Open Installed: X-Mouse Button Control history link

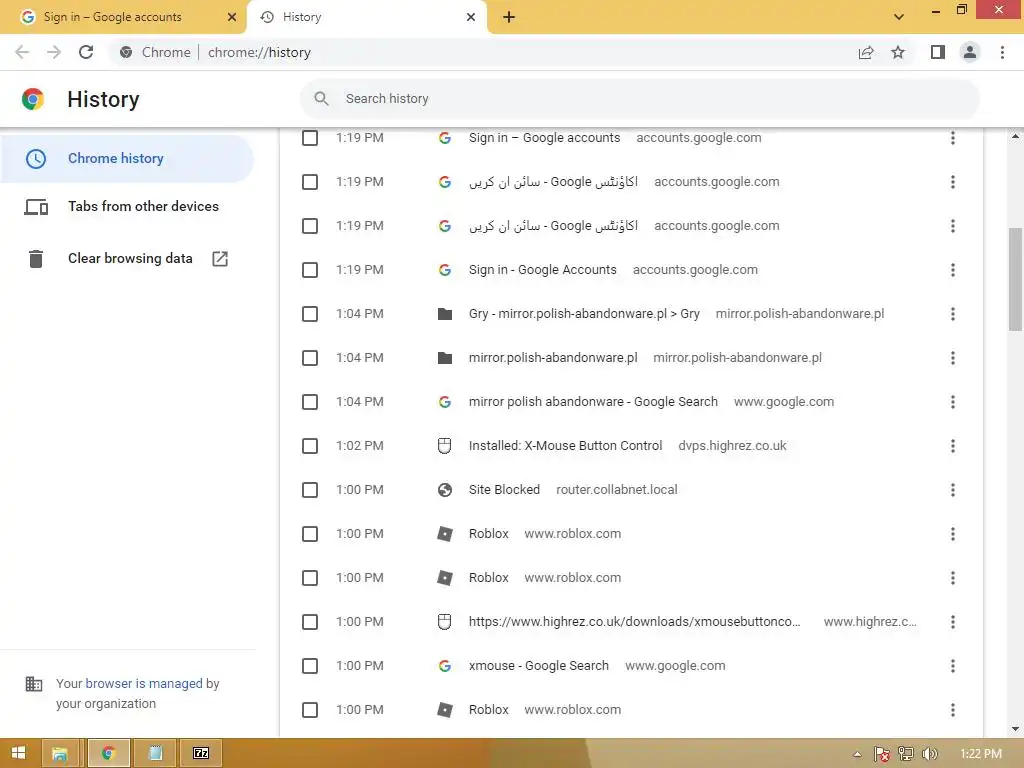point(565,446)
